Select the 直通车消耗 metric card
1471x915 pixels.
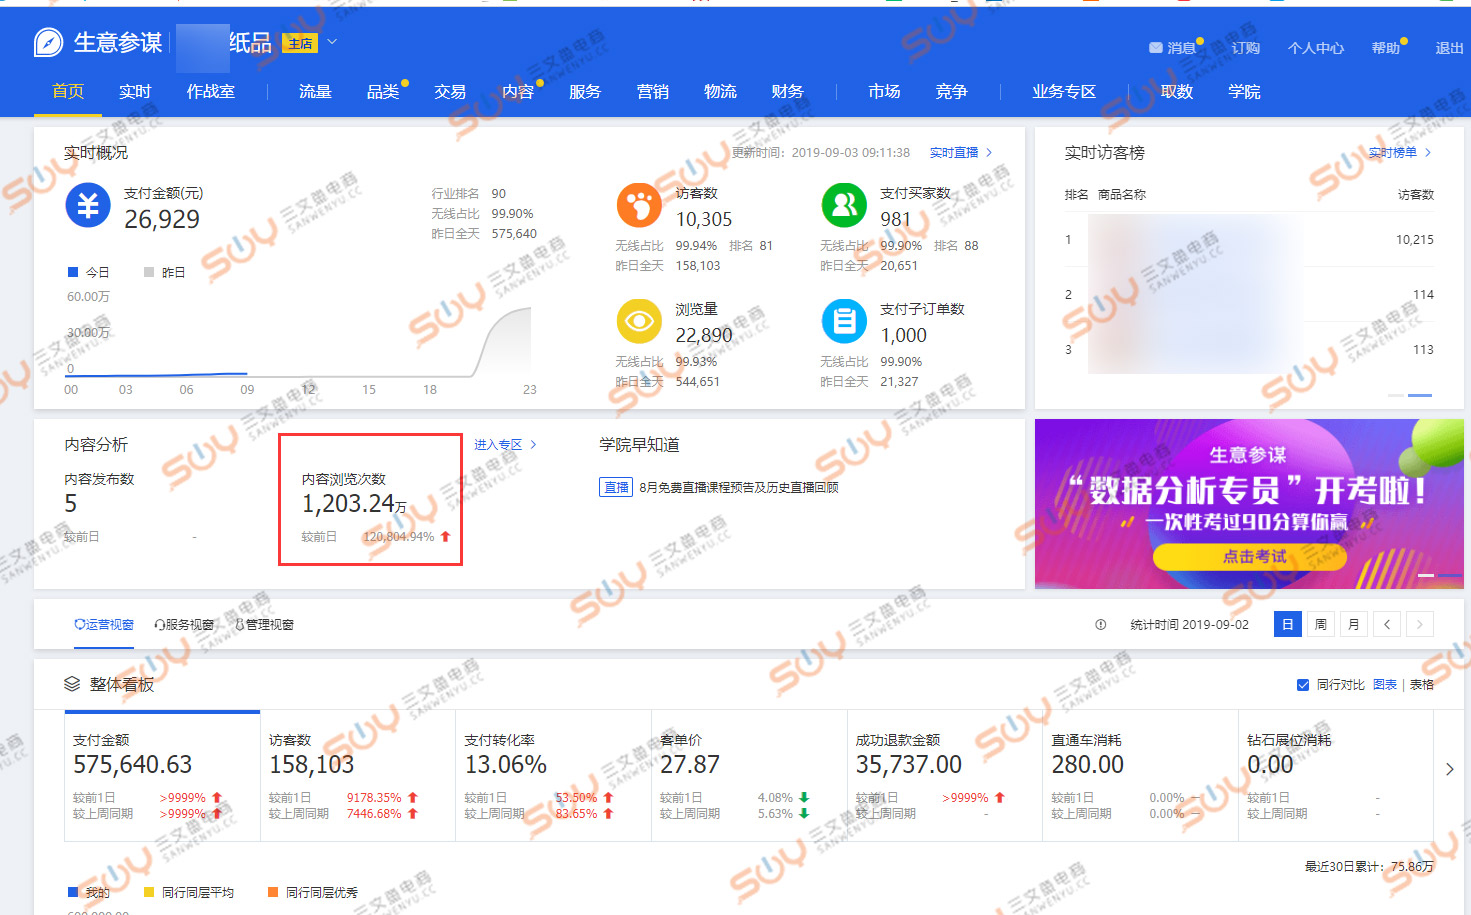[1140, 776]
